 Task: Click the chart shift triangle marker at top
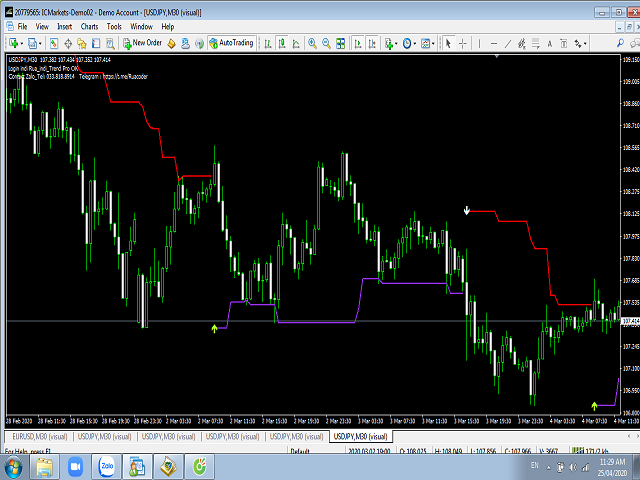(x=497, y=56)
